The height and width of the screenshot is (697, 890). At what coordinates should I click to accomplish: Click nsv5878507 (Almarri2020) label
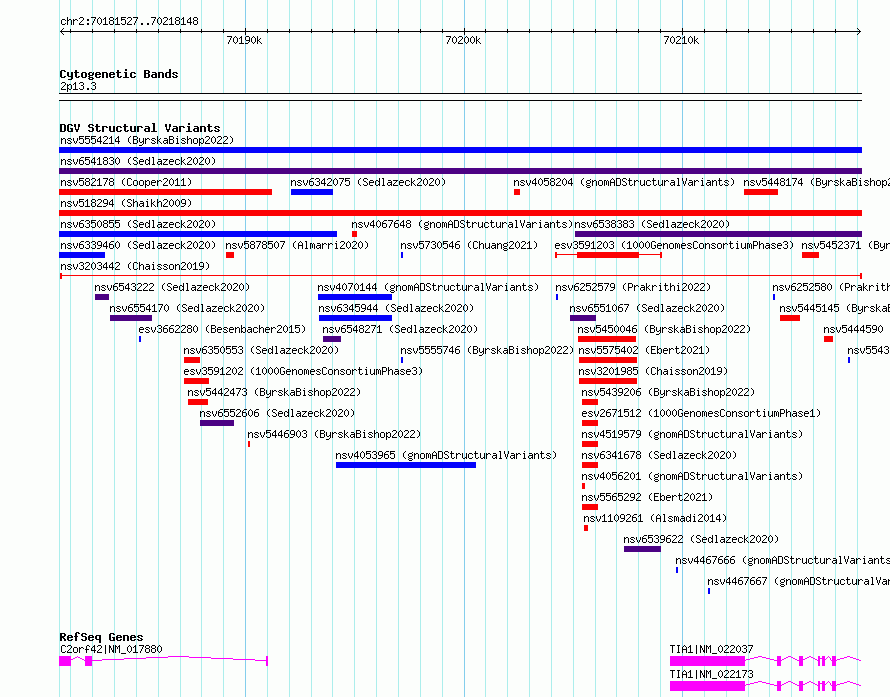coord(297,245)
